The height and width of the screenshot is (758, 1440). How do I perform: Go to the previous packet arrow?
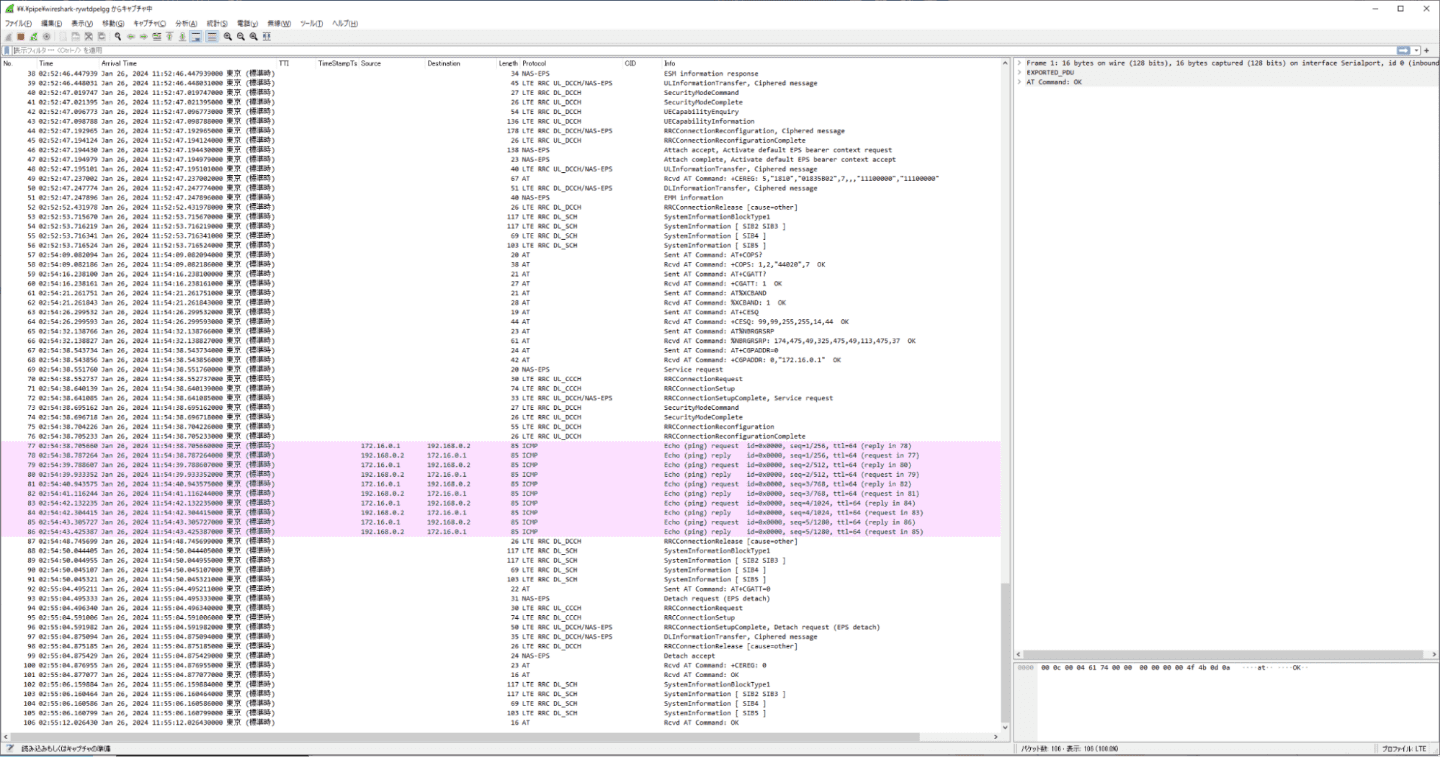coord(131,36)
